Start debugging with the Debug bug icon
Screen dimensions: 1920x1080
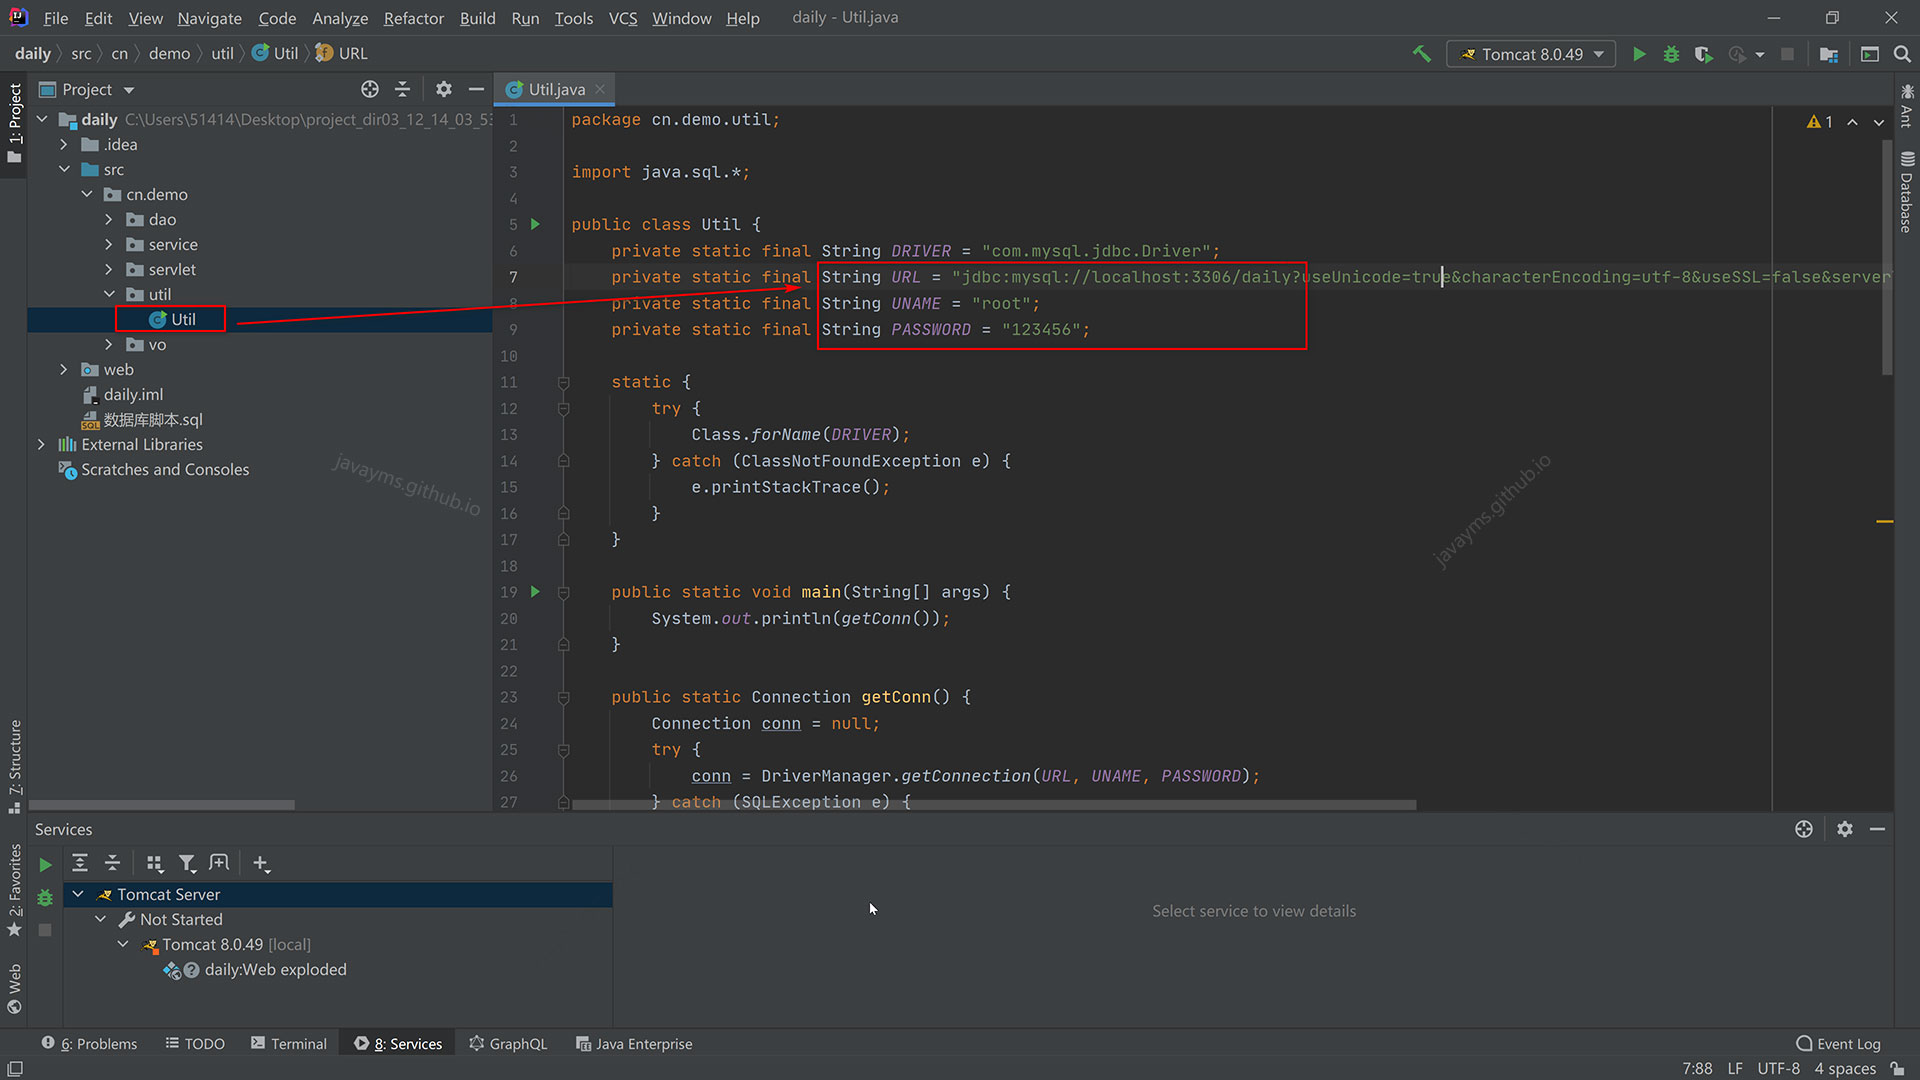pyautogui.click(x=1671, y=54)
